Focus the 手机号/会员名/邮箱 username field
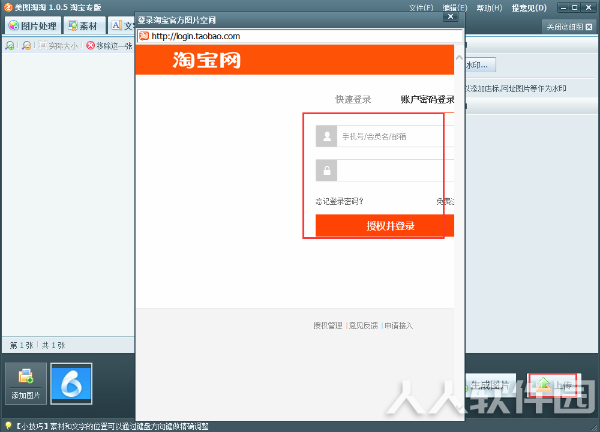 pos(395,136)
